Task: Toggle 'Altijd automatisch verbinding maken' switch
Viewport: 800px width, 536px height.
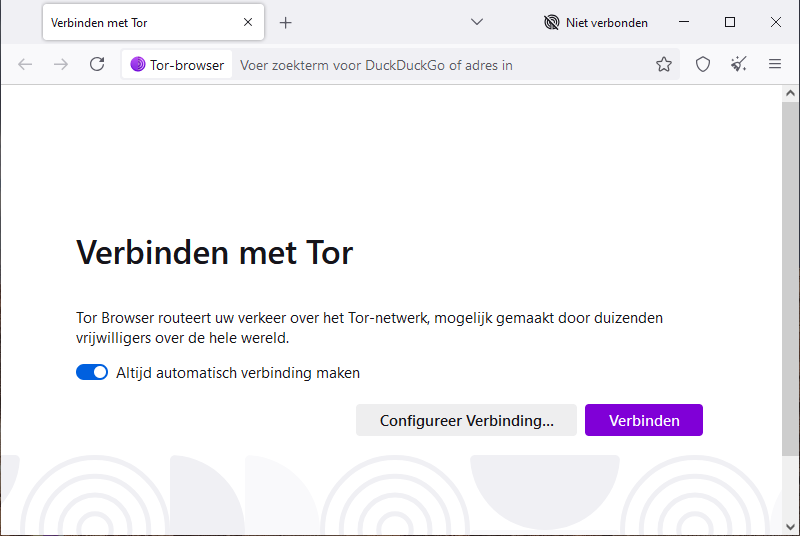Action: (92, 372)
